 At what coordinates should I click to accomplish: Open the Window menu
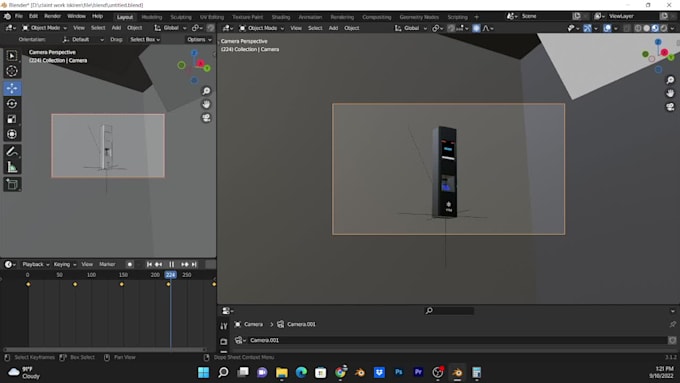pos(76,16)
